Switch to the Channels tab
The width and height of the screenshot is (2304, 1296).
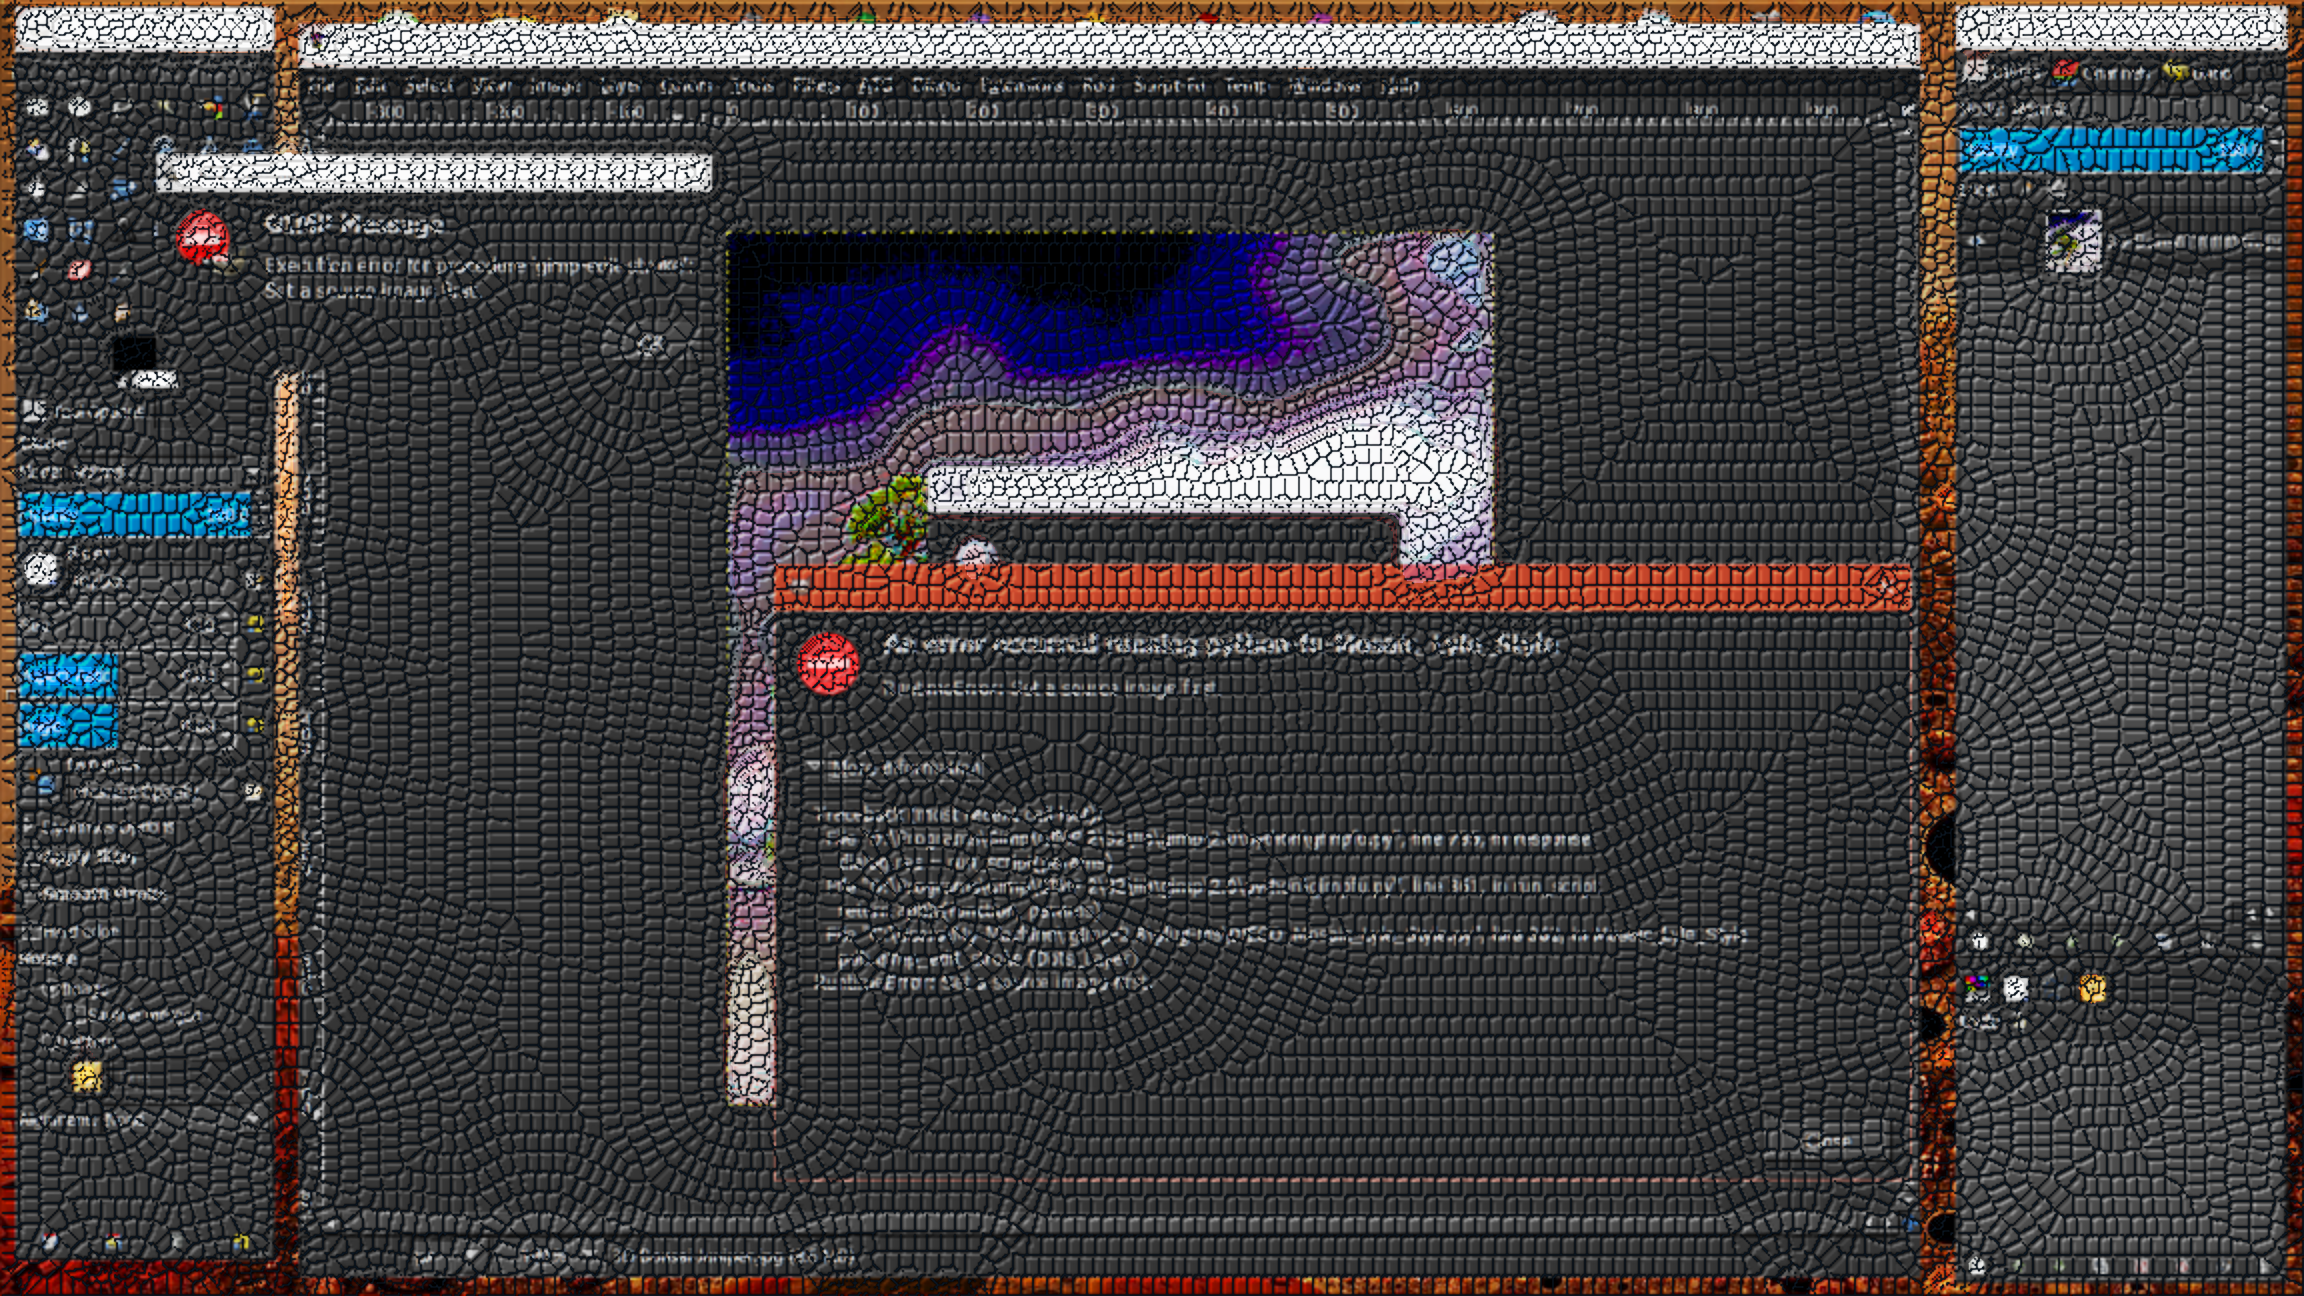pyautogui.click(x=2102, y=73)
